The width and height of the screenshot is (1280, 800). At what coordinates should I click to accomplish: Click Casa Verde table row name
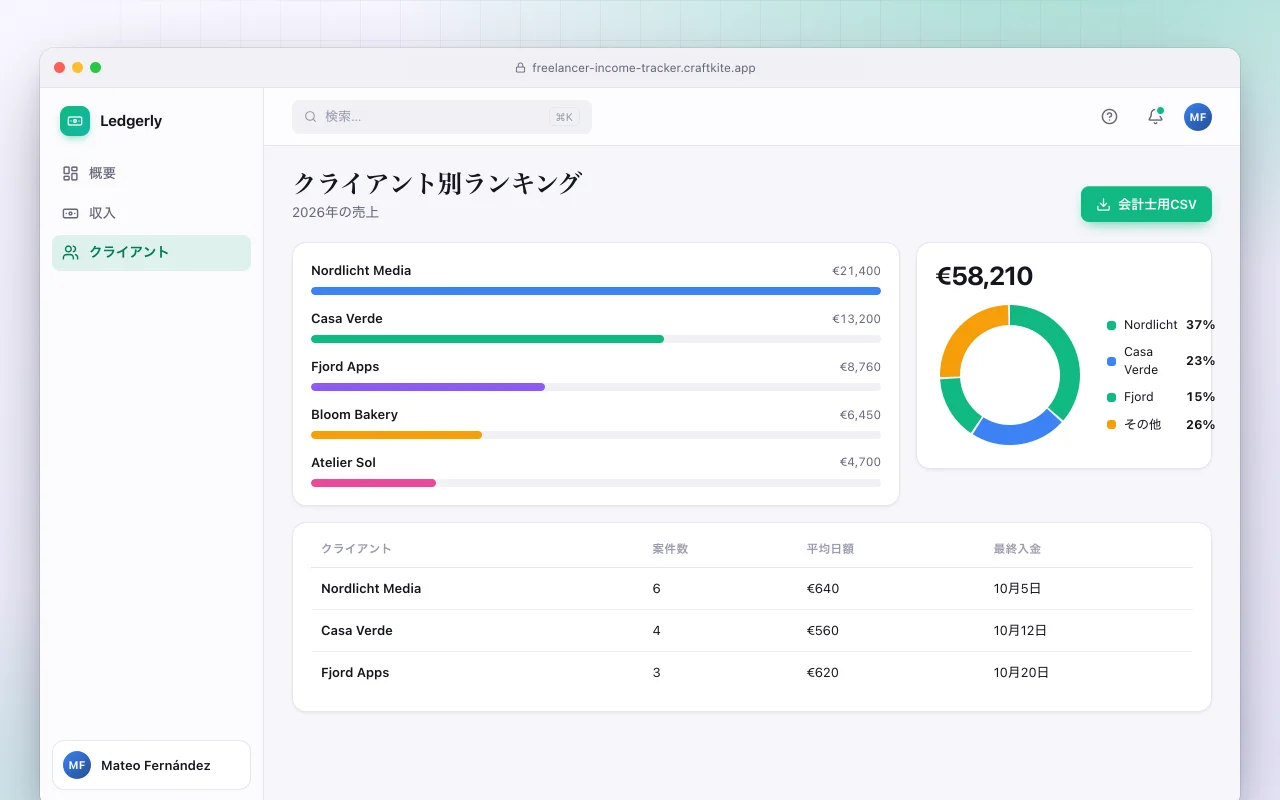point(357,631)
